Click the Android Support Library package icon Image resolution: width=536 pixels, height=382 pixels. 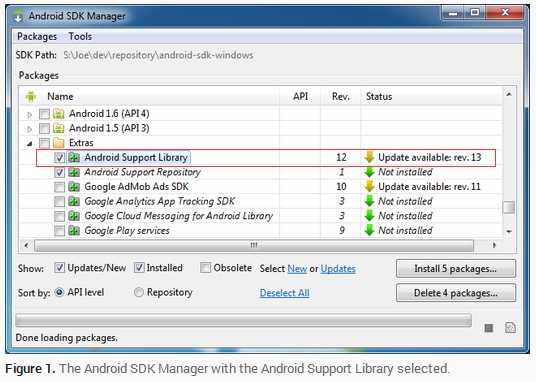[74, 158]
